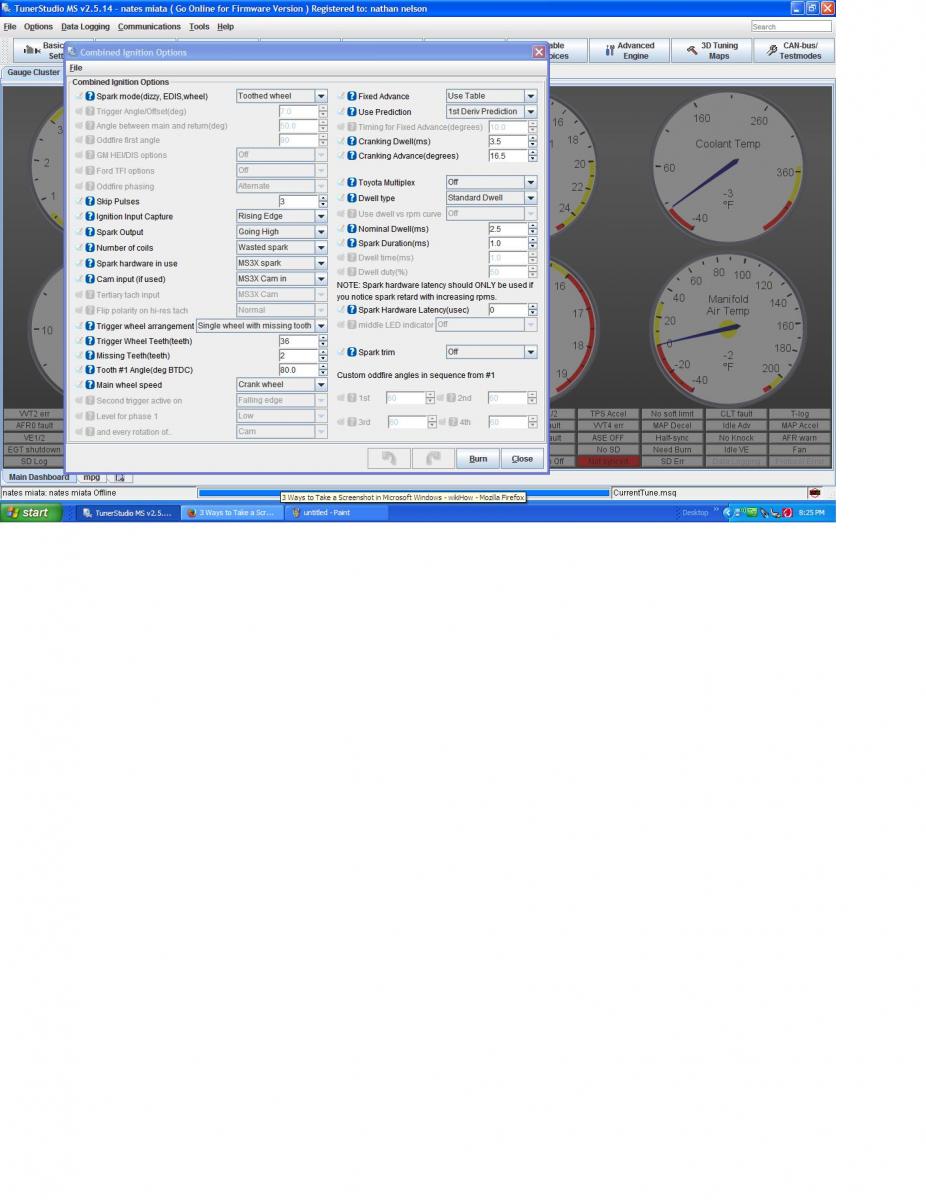Open the Cam input dropdown
Image resolution: width=926 pixels, height=1200 pixels.
pyautogui.click(x=282, y=279)
